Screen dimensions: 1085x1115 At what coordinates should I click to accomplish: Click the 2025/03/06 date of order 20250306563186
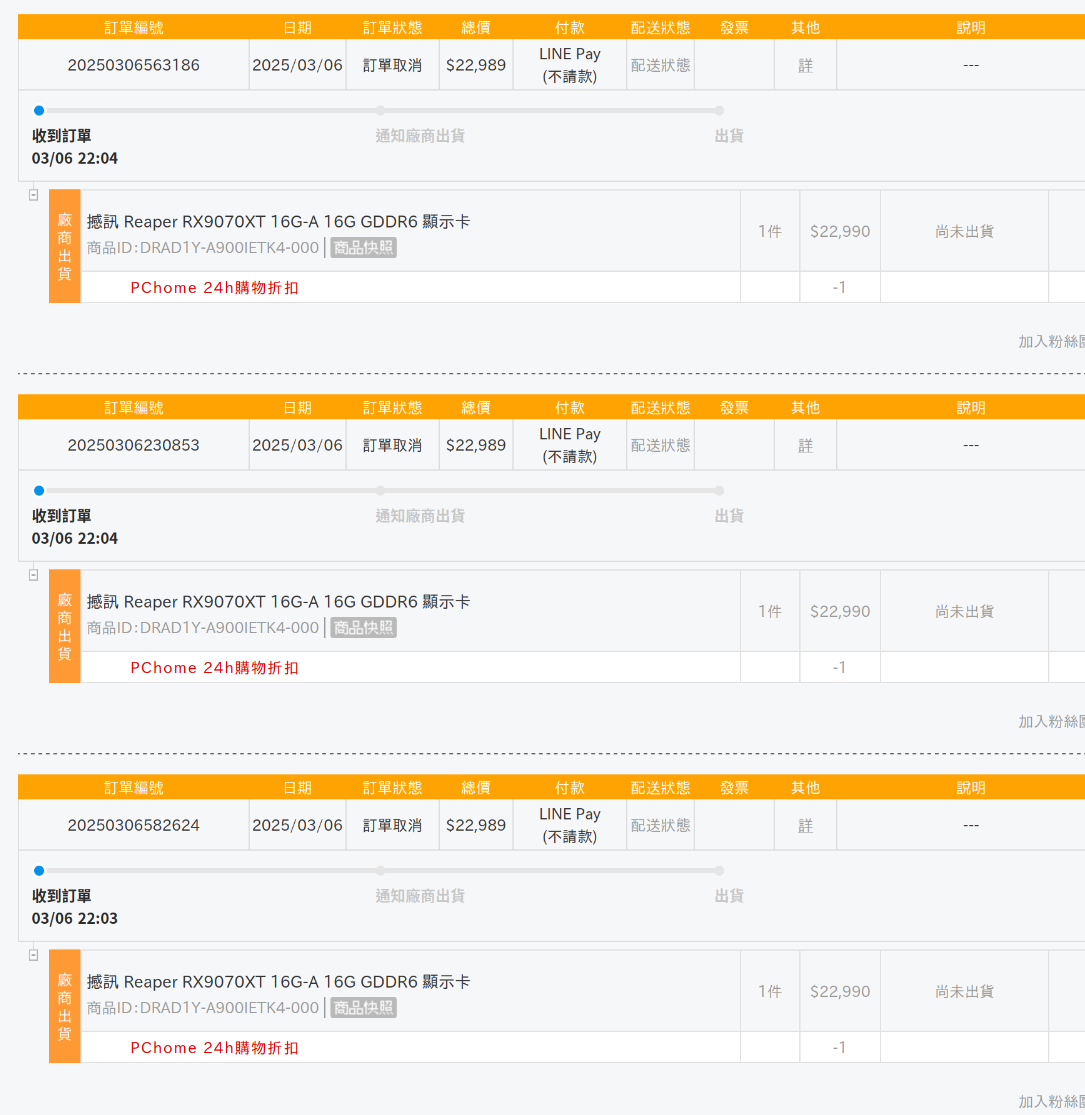(x=297, y=65)
